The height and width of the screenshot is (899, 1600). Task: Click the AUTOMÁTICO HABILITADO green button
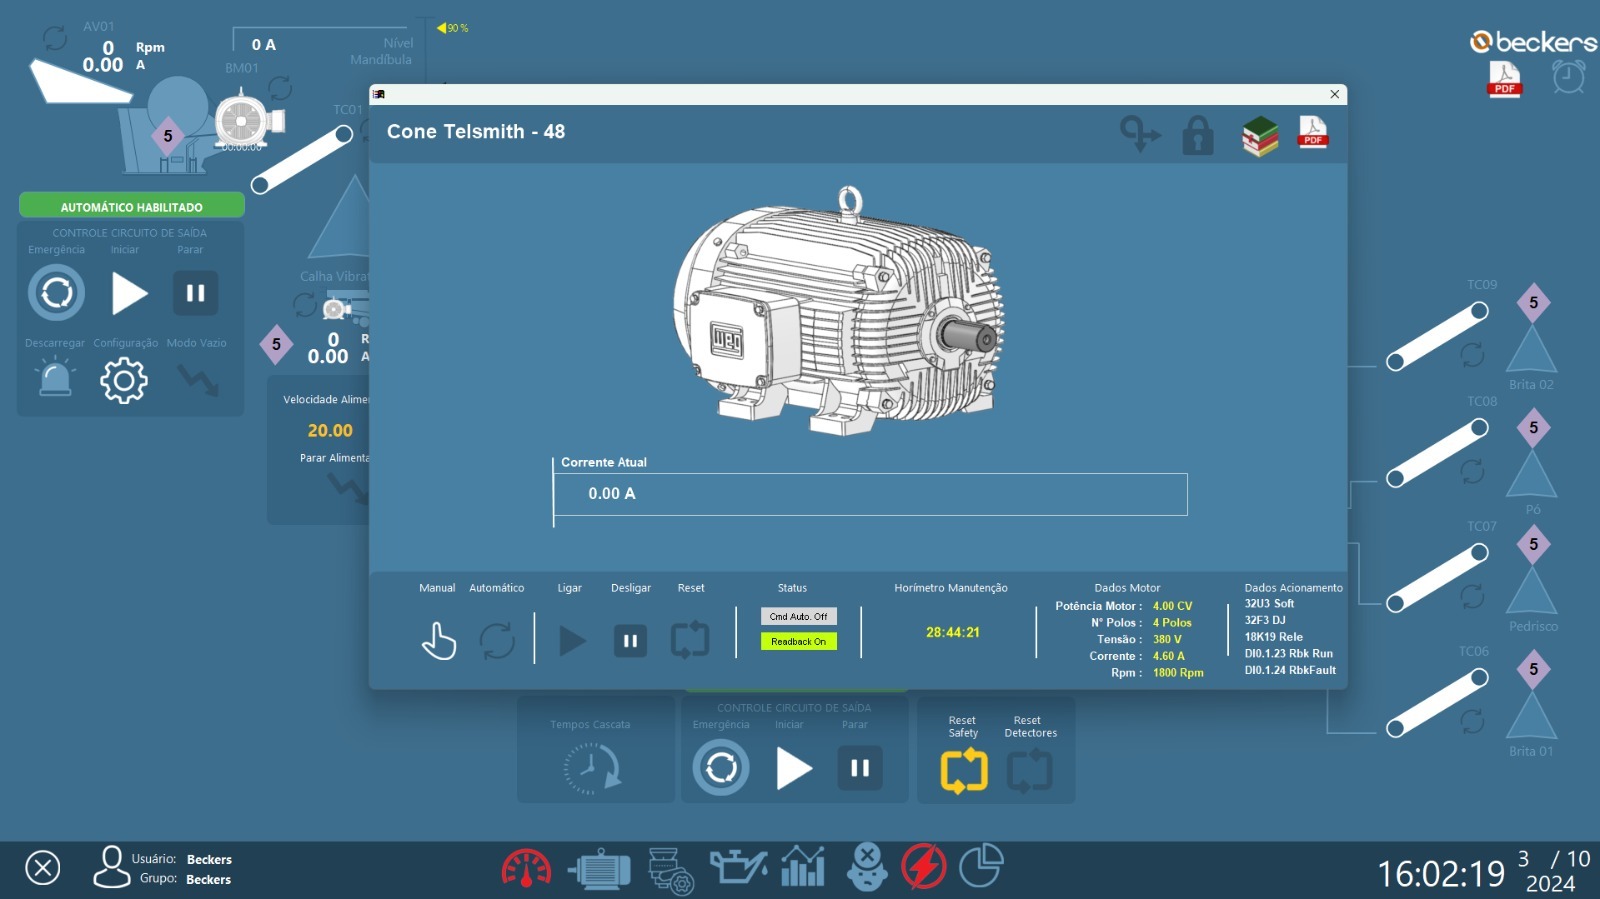[x=132, y=206]
